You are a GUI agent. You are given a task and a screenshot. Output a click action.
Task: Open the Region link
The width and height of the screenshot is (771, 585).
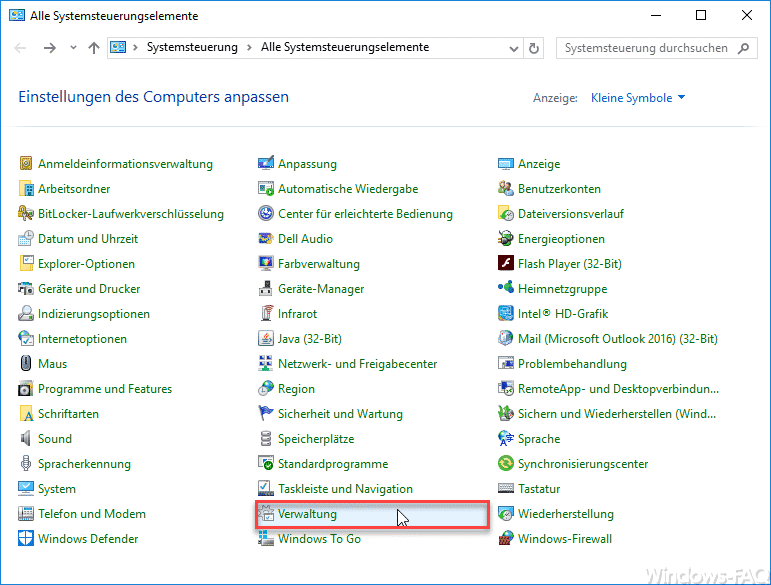[296, 389]
